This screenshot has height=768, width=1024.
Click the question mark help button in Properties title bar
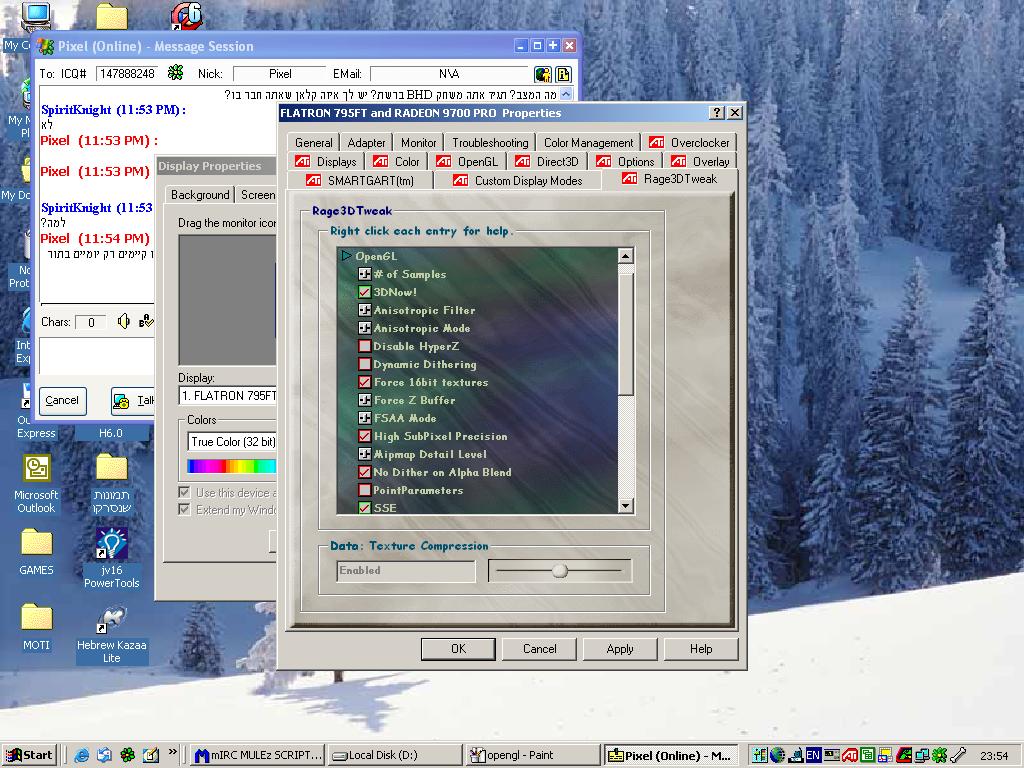point(716,113)
